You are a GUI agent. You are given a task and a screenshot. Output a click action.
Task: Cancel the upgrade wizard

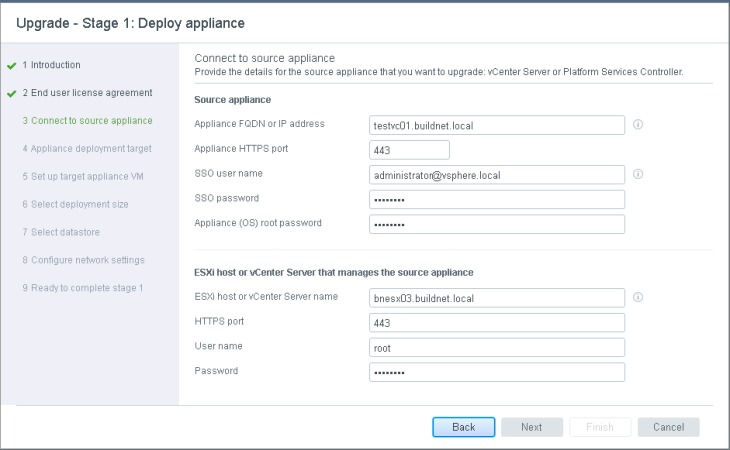(x=668, y=427)
